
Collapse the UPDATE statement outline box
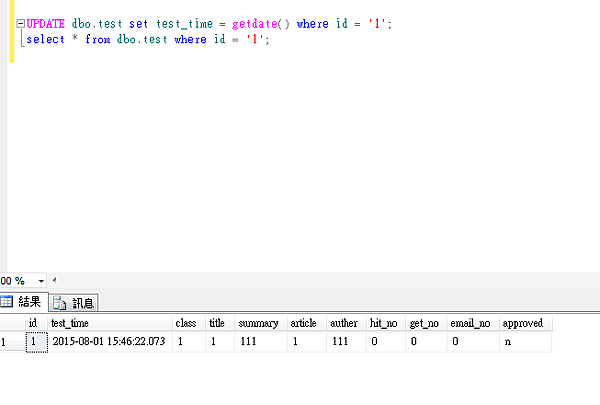point(21,24)
